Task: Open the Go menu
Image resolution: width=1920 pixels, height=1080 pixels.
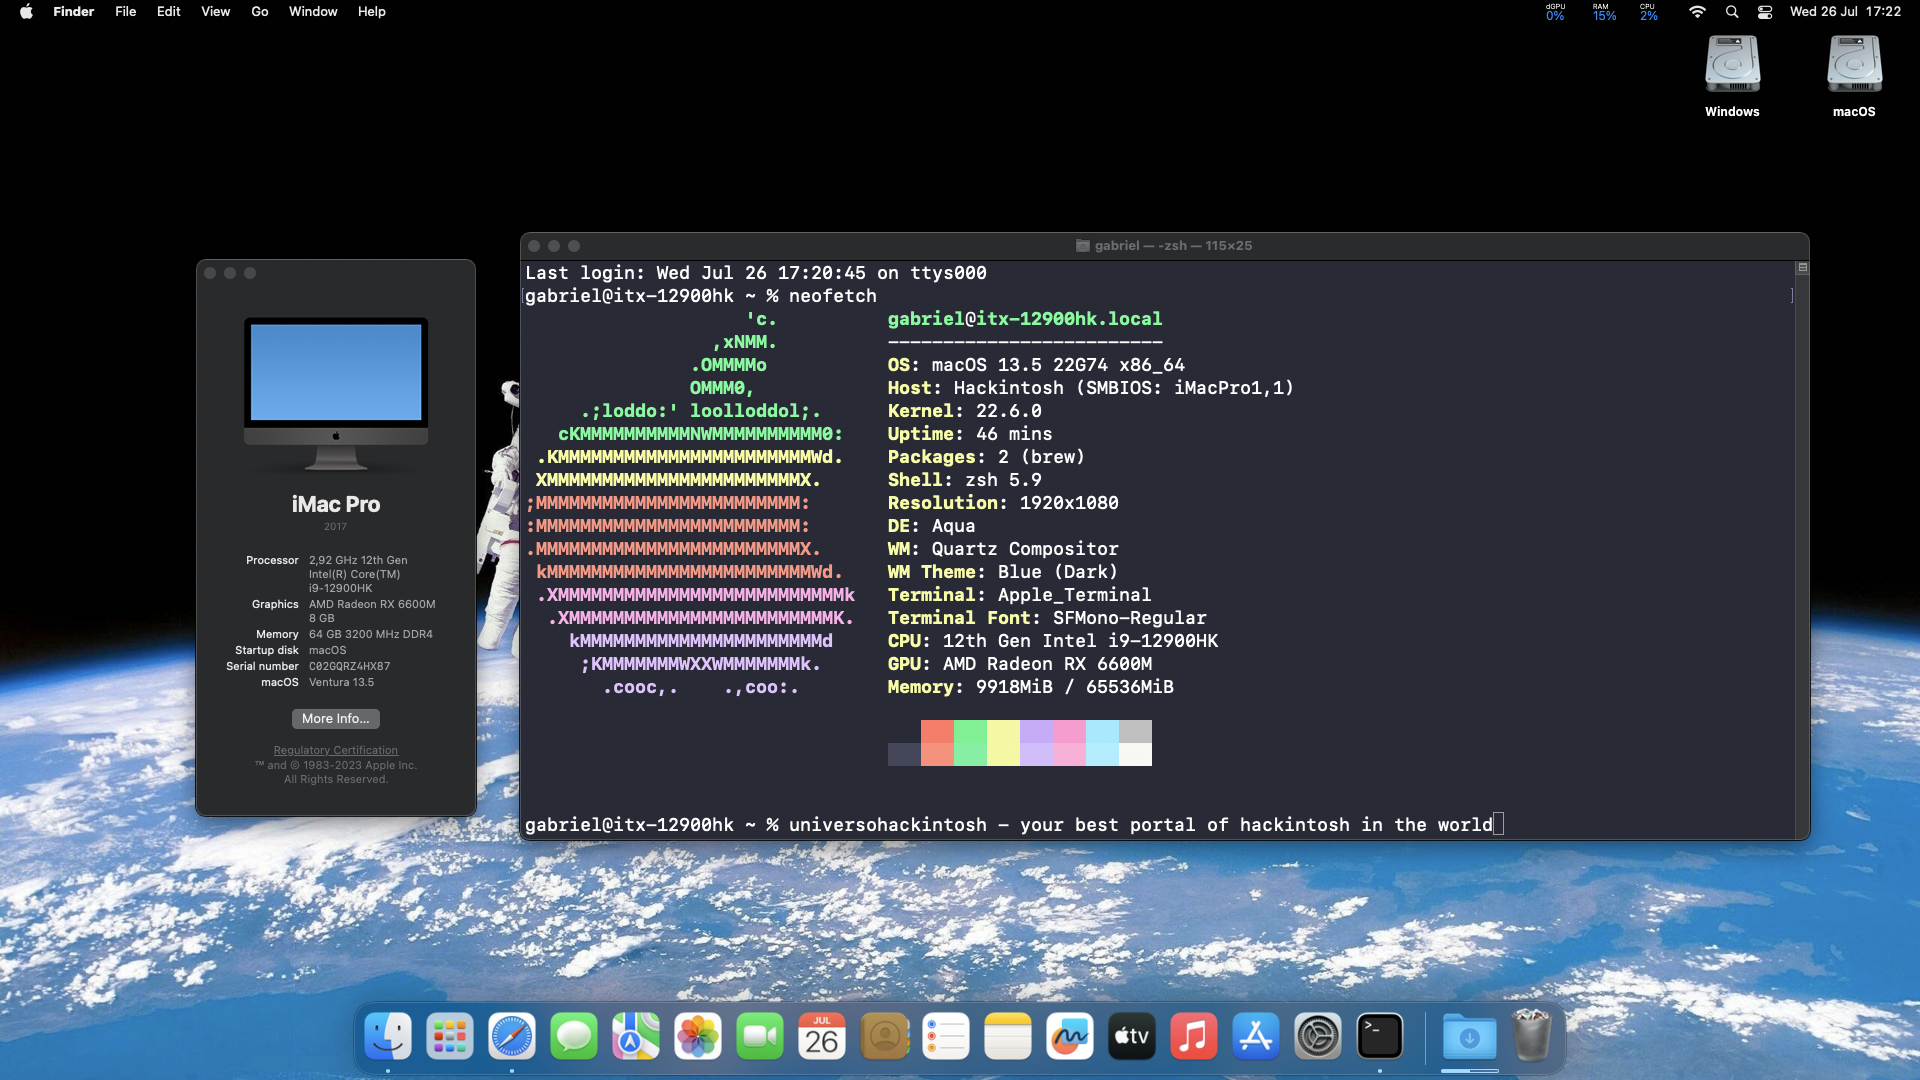Action: pyautogui.click(x=260, y=12)
